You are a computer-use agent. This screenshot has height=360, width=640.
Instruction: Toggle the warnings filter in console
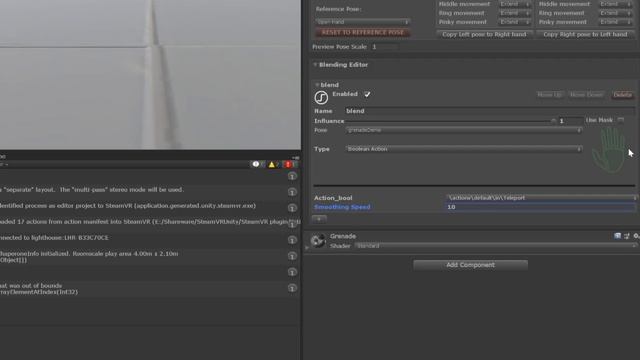pyautogui.click(x=273, y=164)
